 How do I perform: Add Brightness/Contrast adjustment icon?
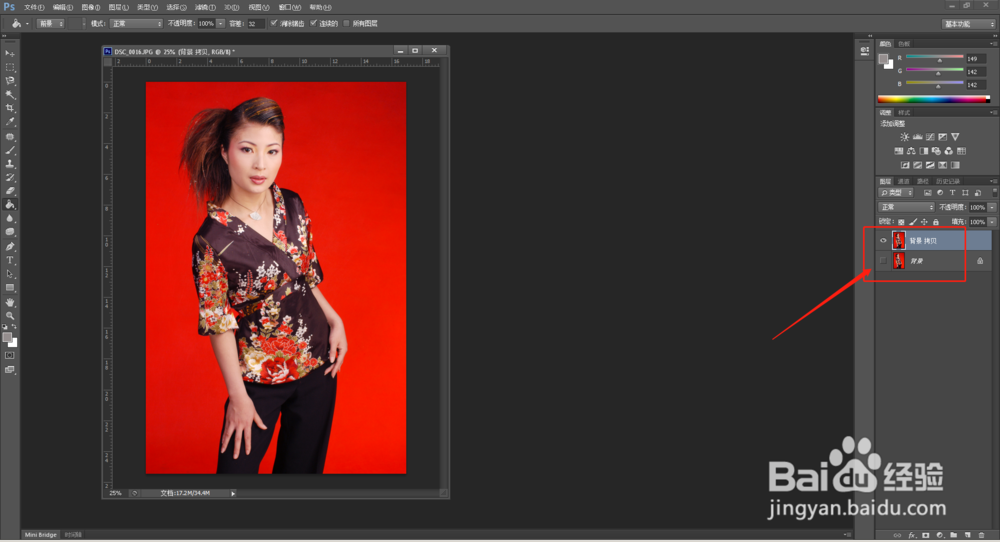click(x=904, y=137)
